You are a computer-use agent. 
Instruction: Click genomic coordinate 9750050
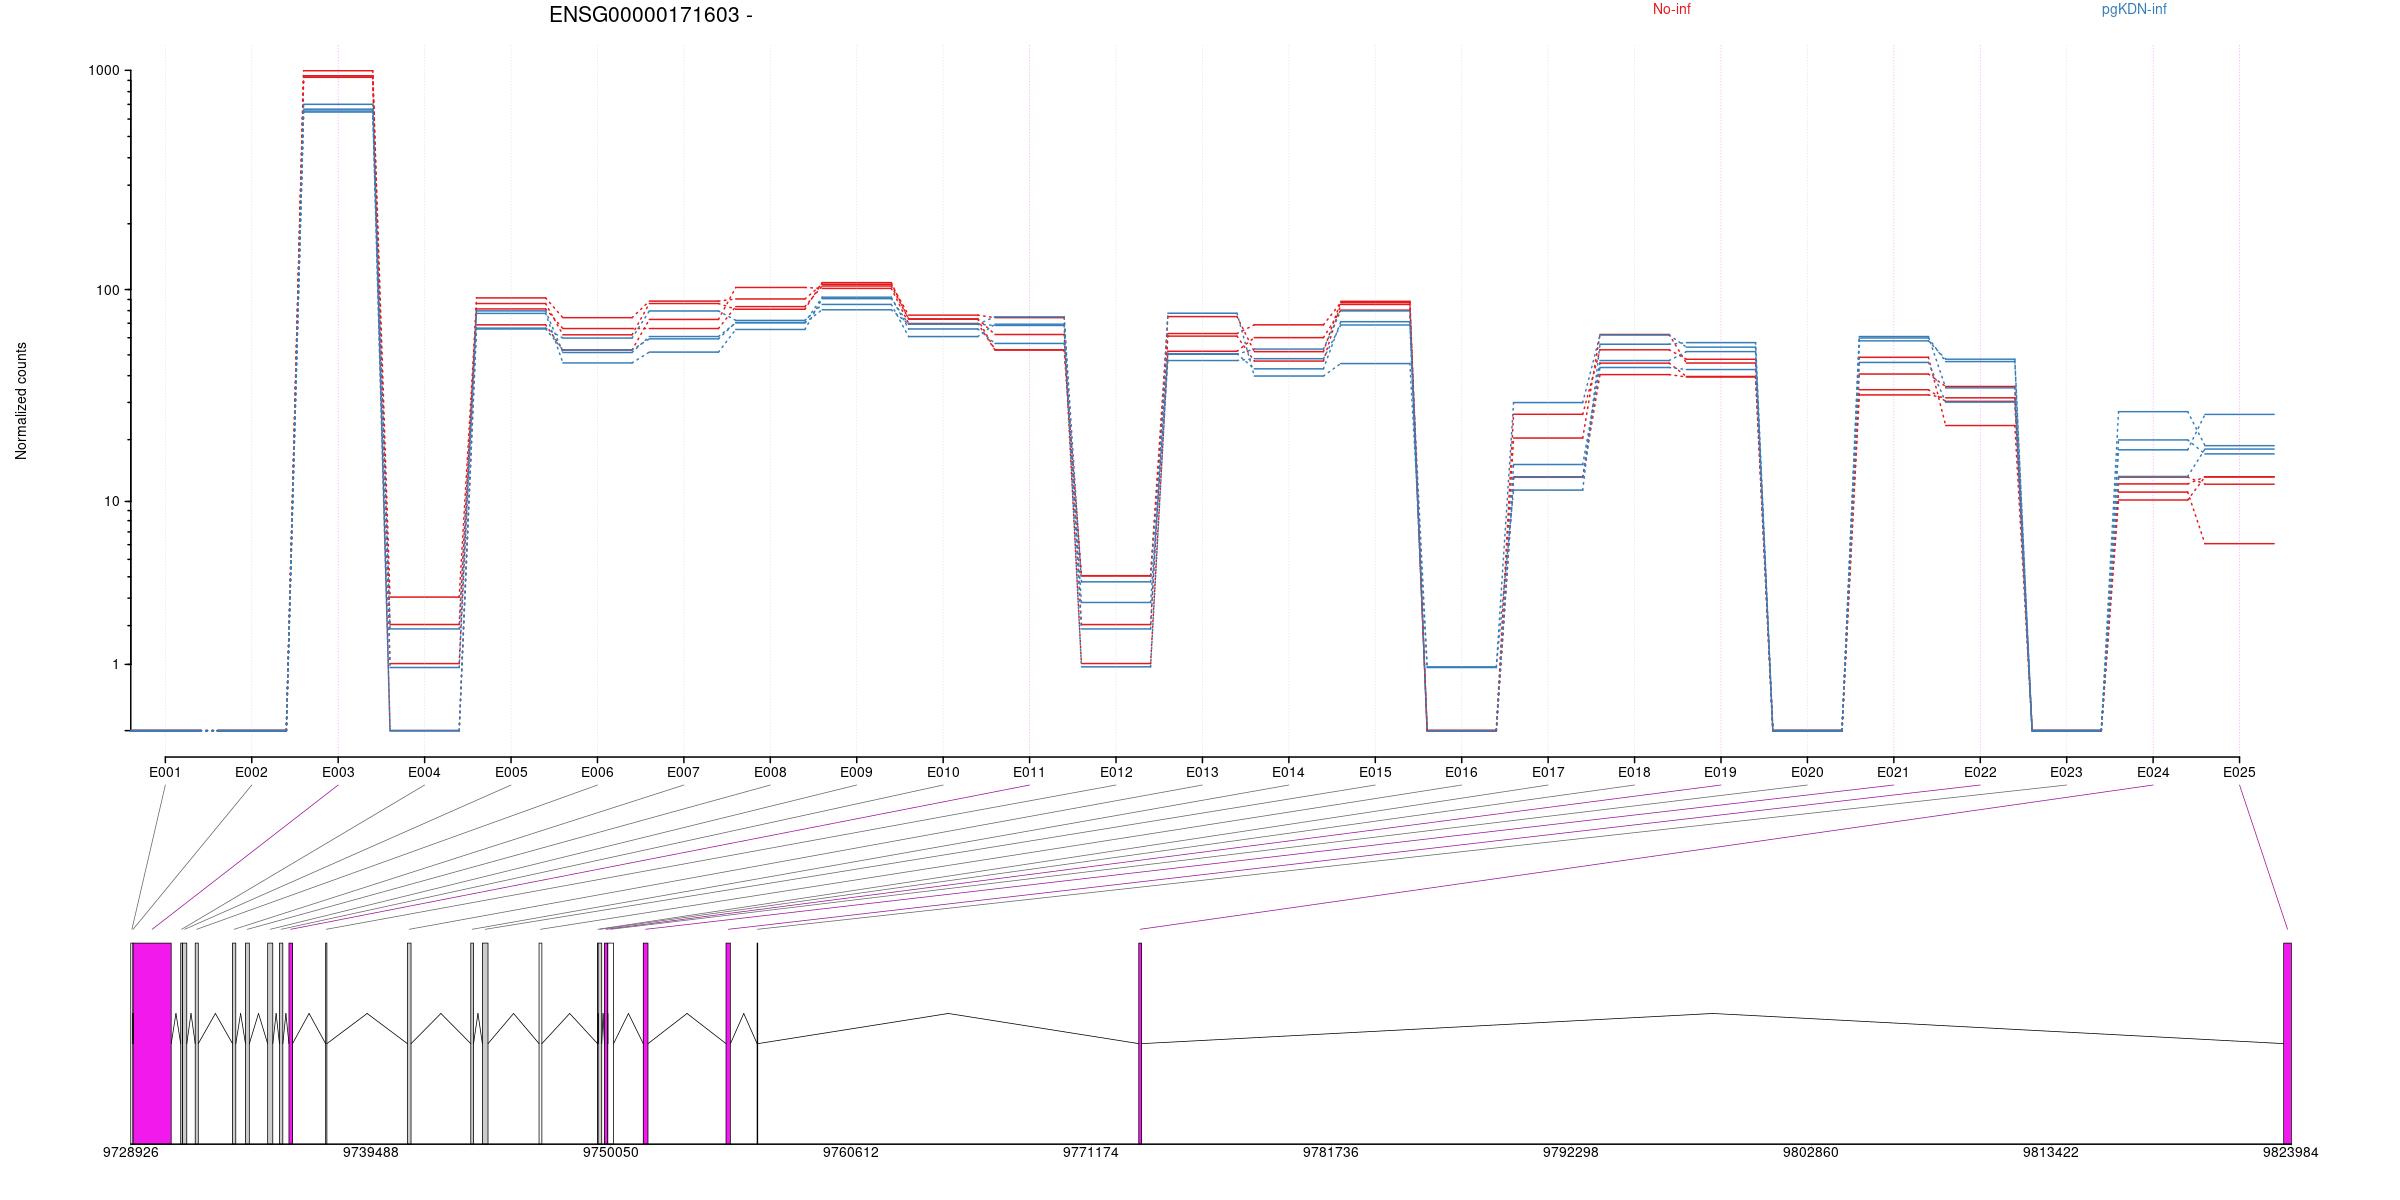coord(611,1152)
